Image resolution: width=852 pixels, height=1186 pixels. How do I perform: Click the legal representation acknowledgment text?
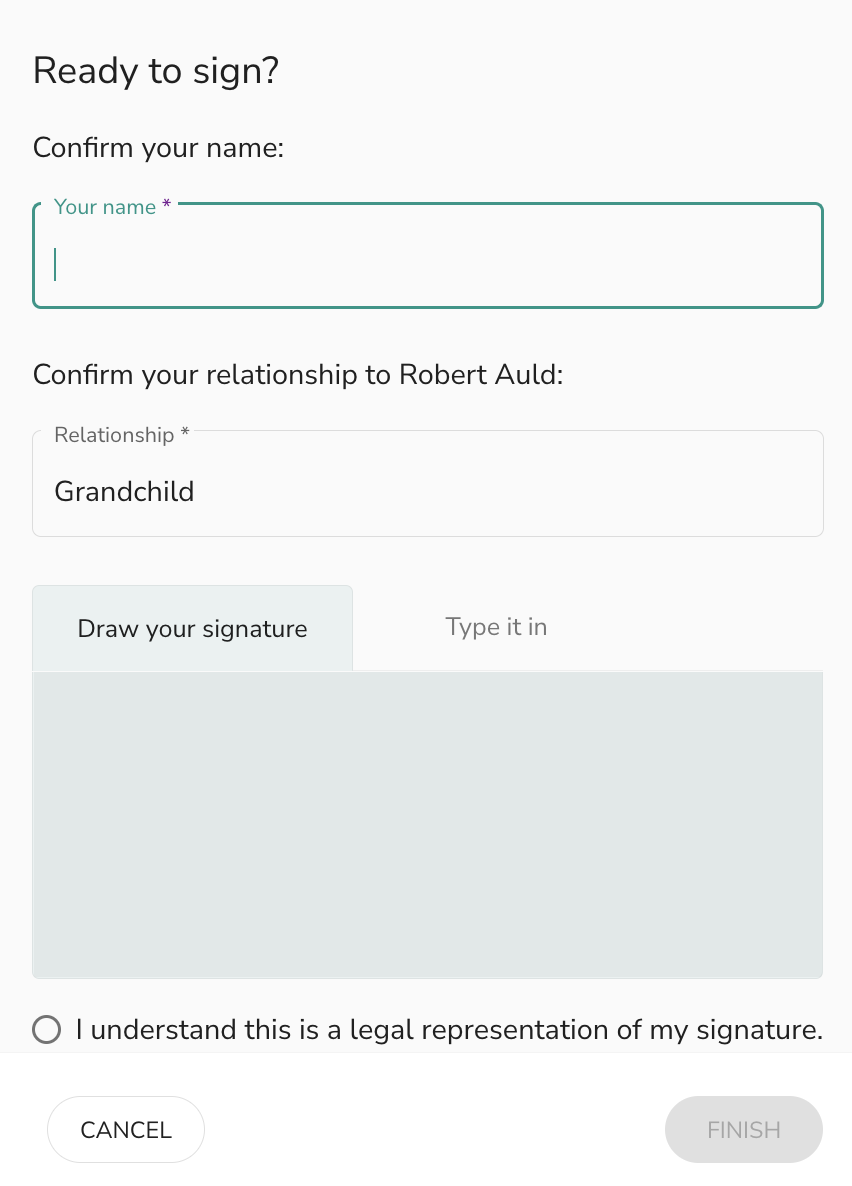[449, 1029]
